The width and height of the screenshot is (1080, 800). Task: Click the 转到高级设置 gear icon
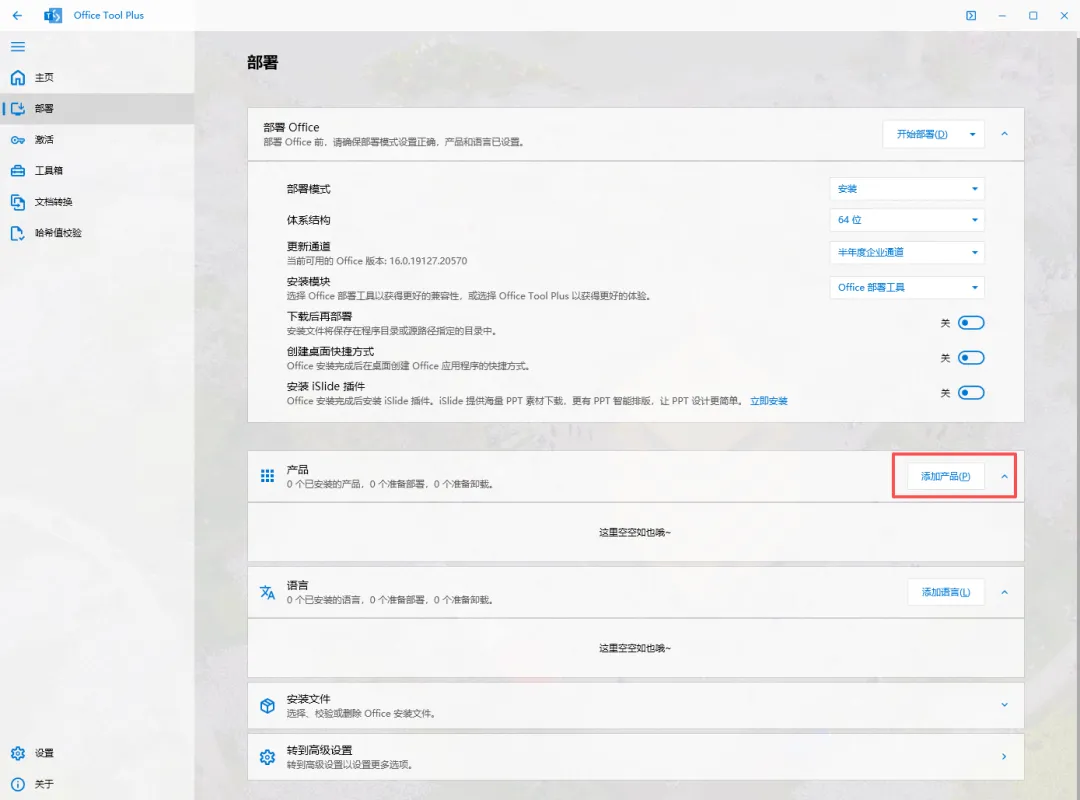tap(267, 757)
